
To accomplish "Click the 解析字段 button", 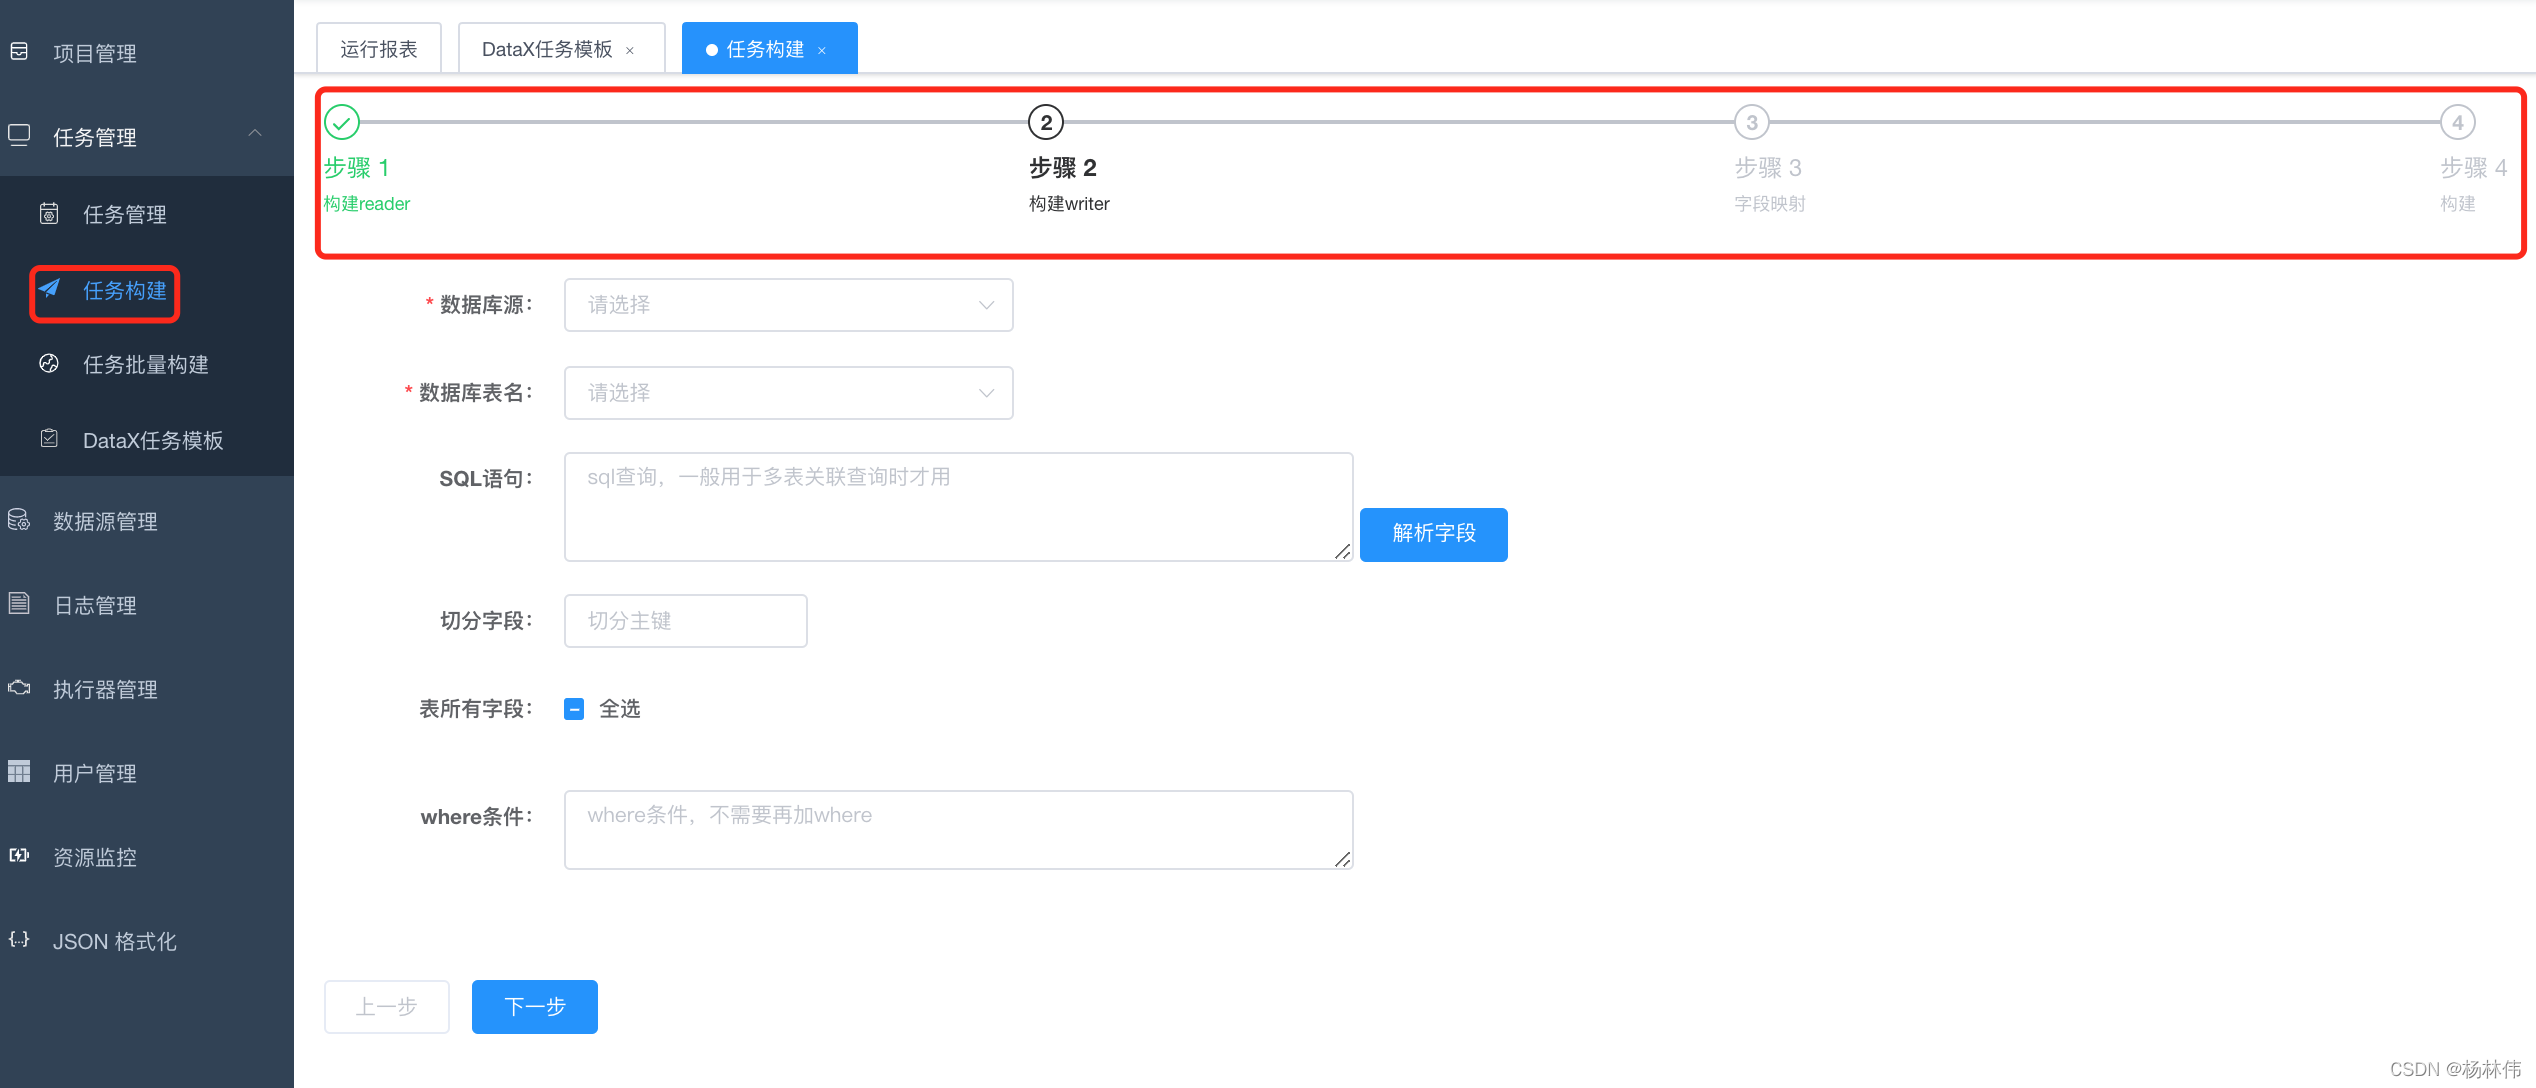I will 1433,534.
